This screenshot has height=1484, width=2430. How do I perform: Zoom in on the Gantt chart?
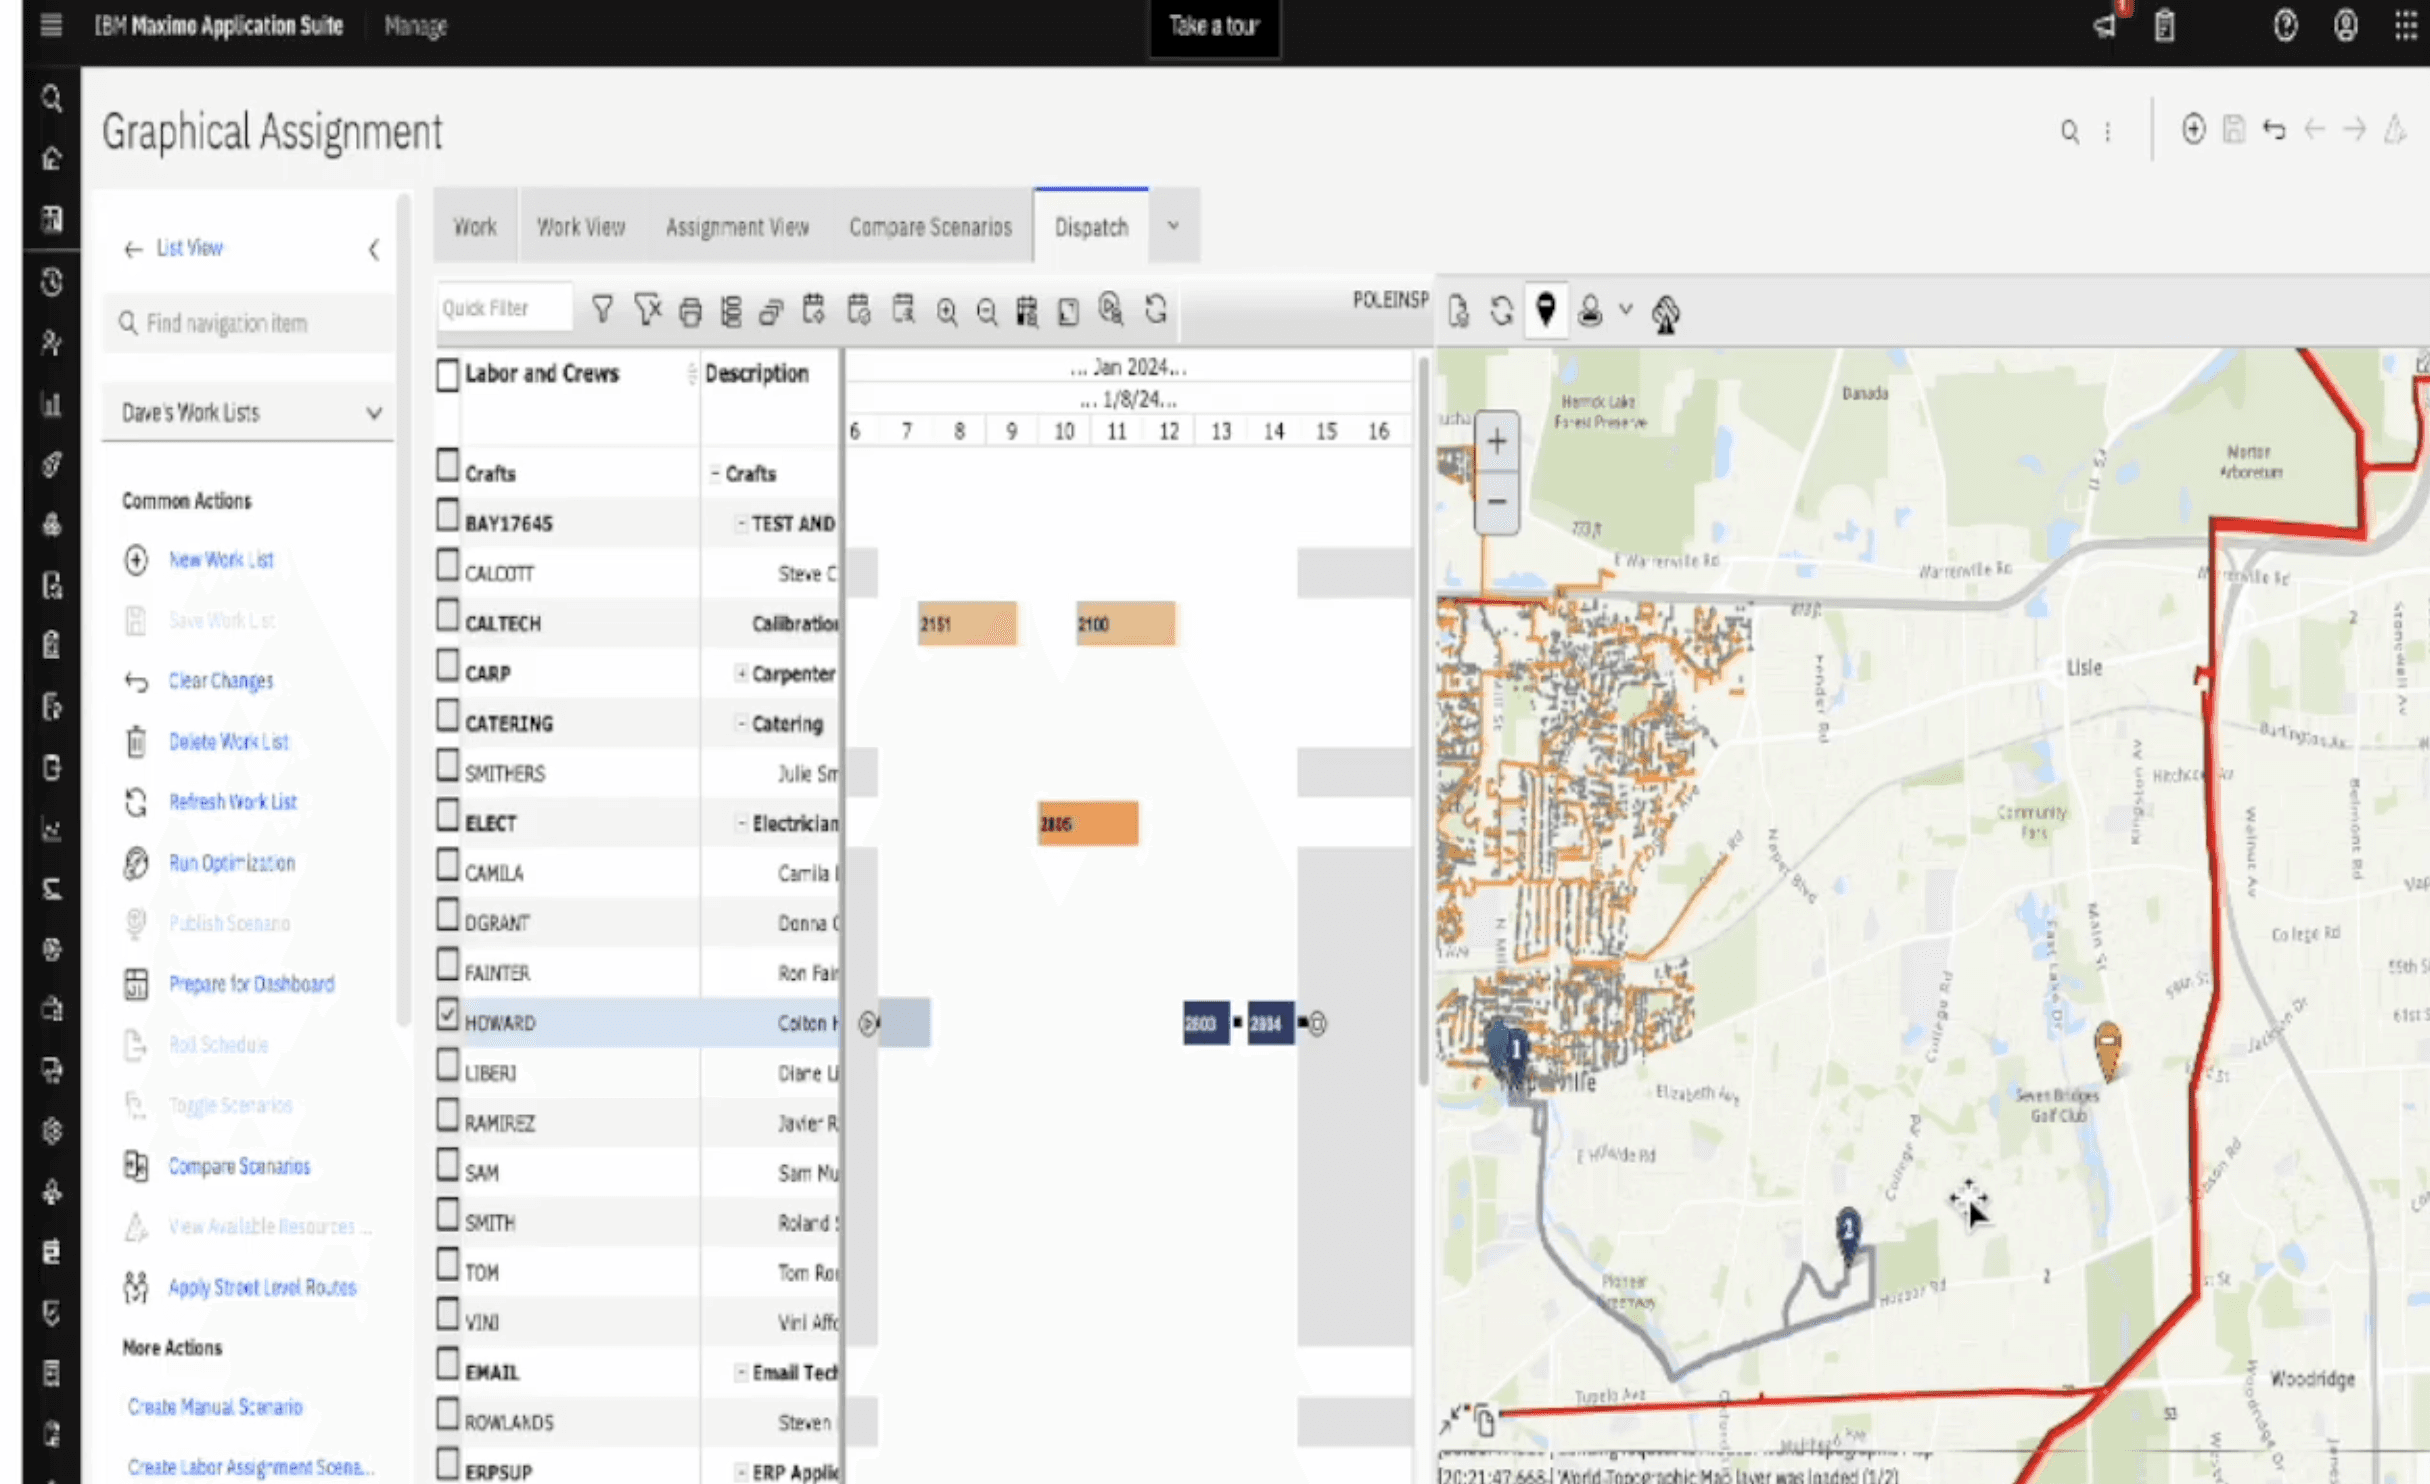pyautogui.click(x=946, y=312)
